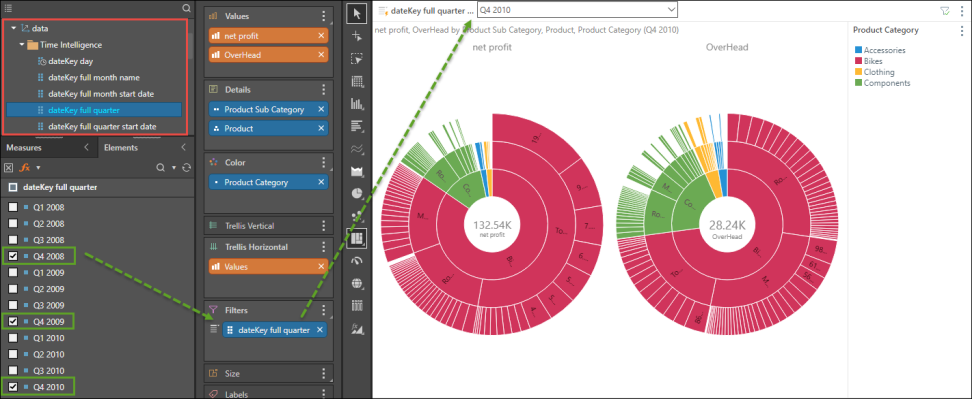Screen dimensions: 972x399
Task: Open the Details drop zone options menu
Action: [323, 90]
